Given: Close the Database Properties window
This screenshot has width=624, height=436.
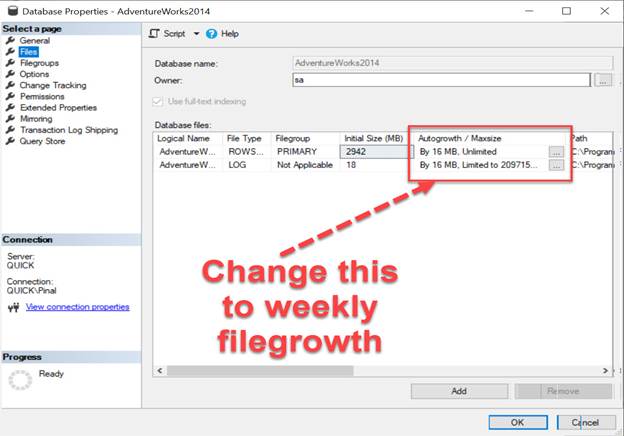Looking at the screenshot, I should pos(604,11).
